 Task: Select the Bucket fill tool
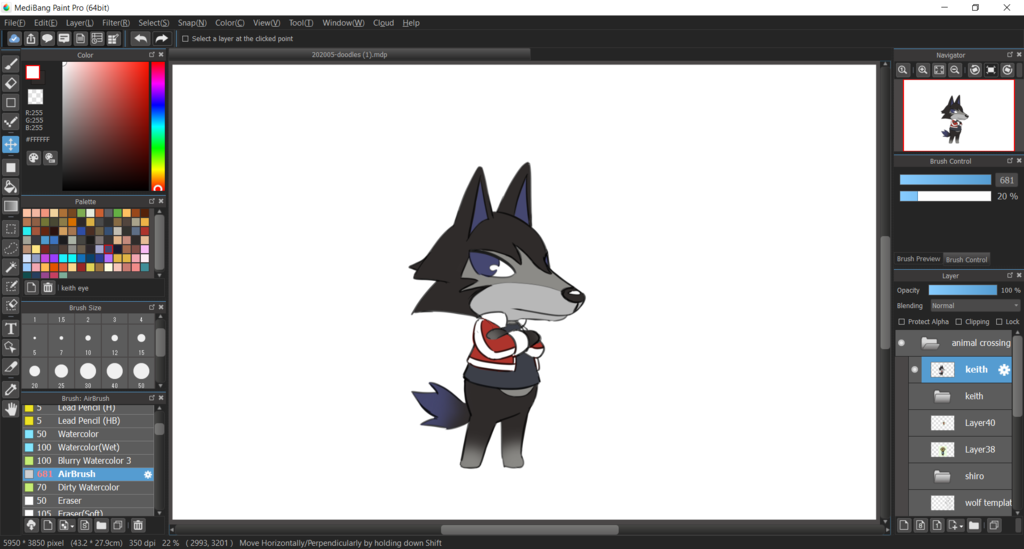pos(11,187)
